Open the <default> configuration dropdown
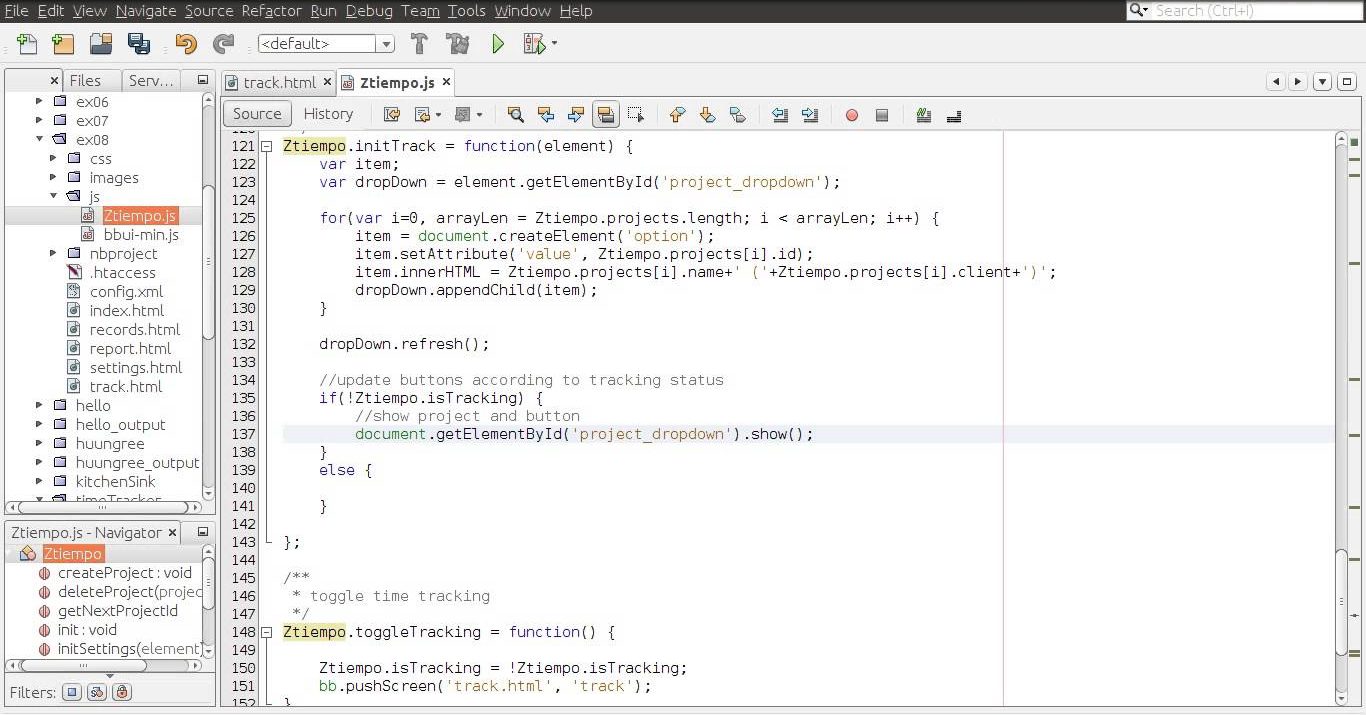This screenshot has height=715, width=1366. coord(326,44)
